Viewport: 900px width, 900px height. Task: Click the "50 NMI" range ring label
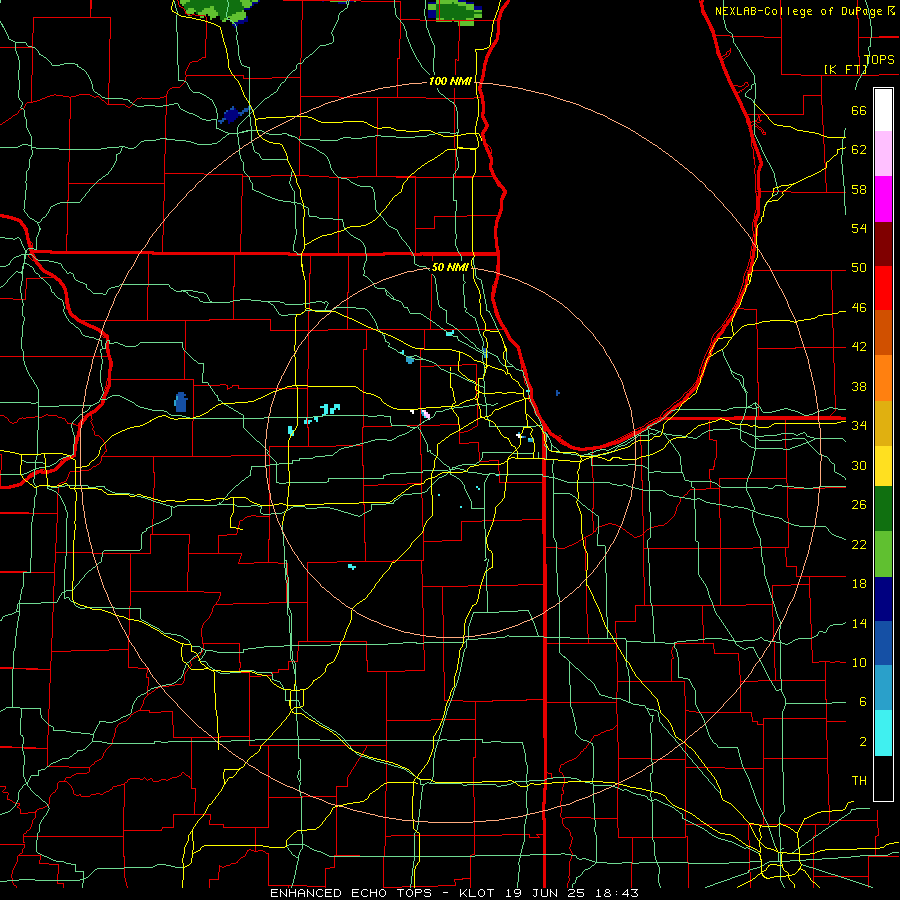449,267
